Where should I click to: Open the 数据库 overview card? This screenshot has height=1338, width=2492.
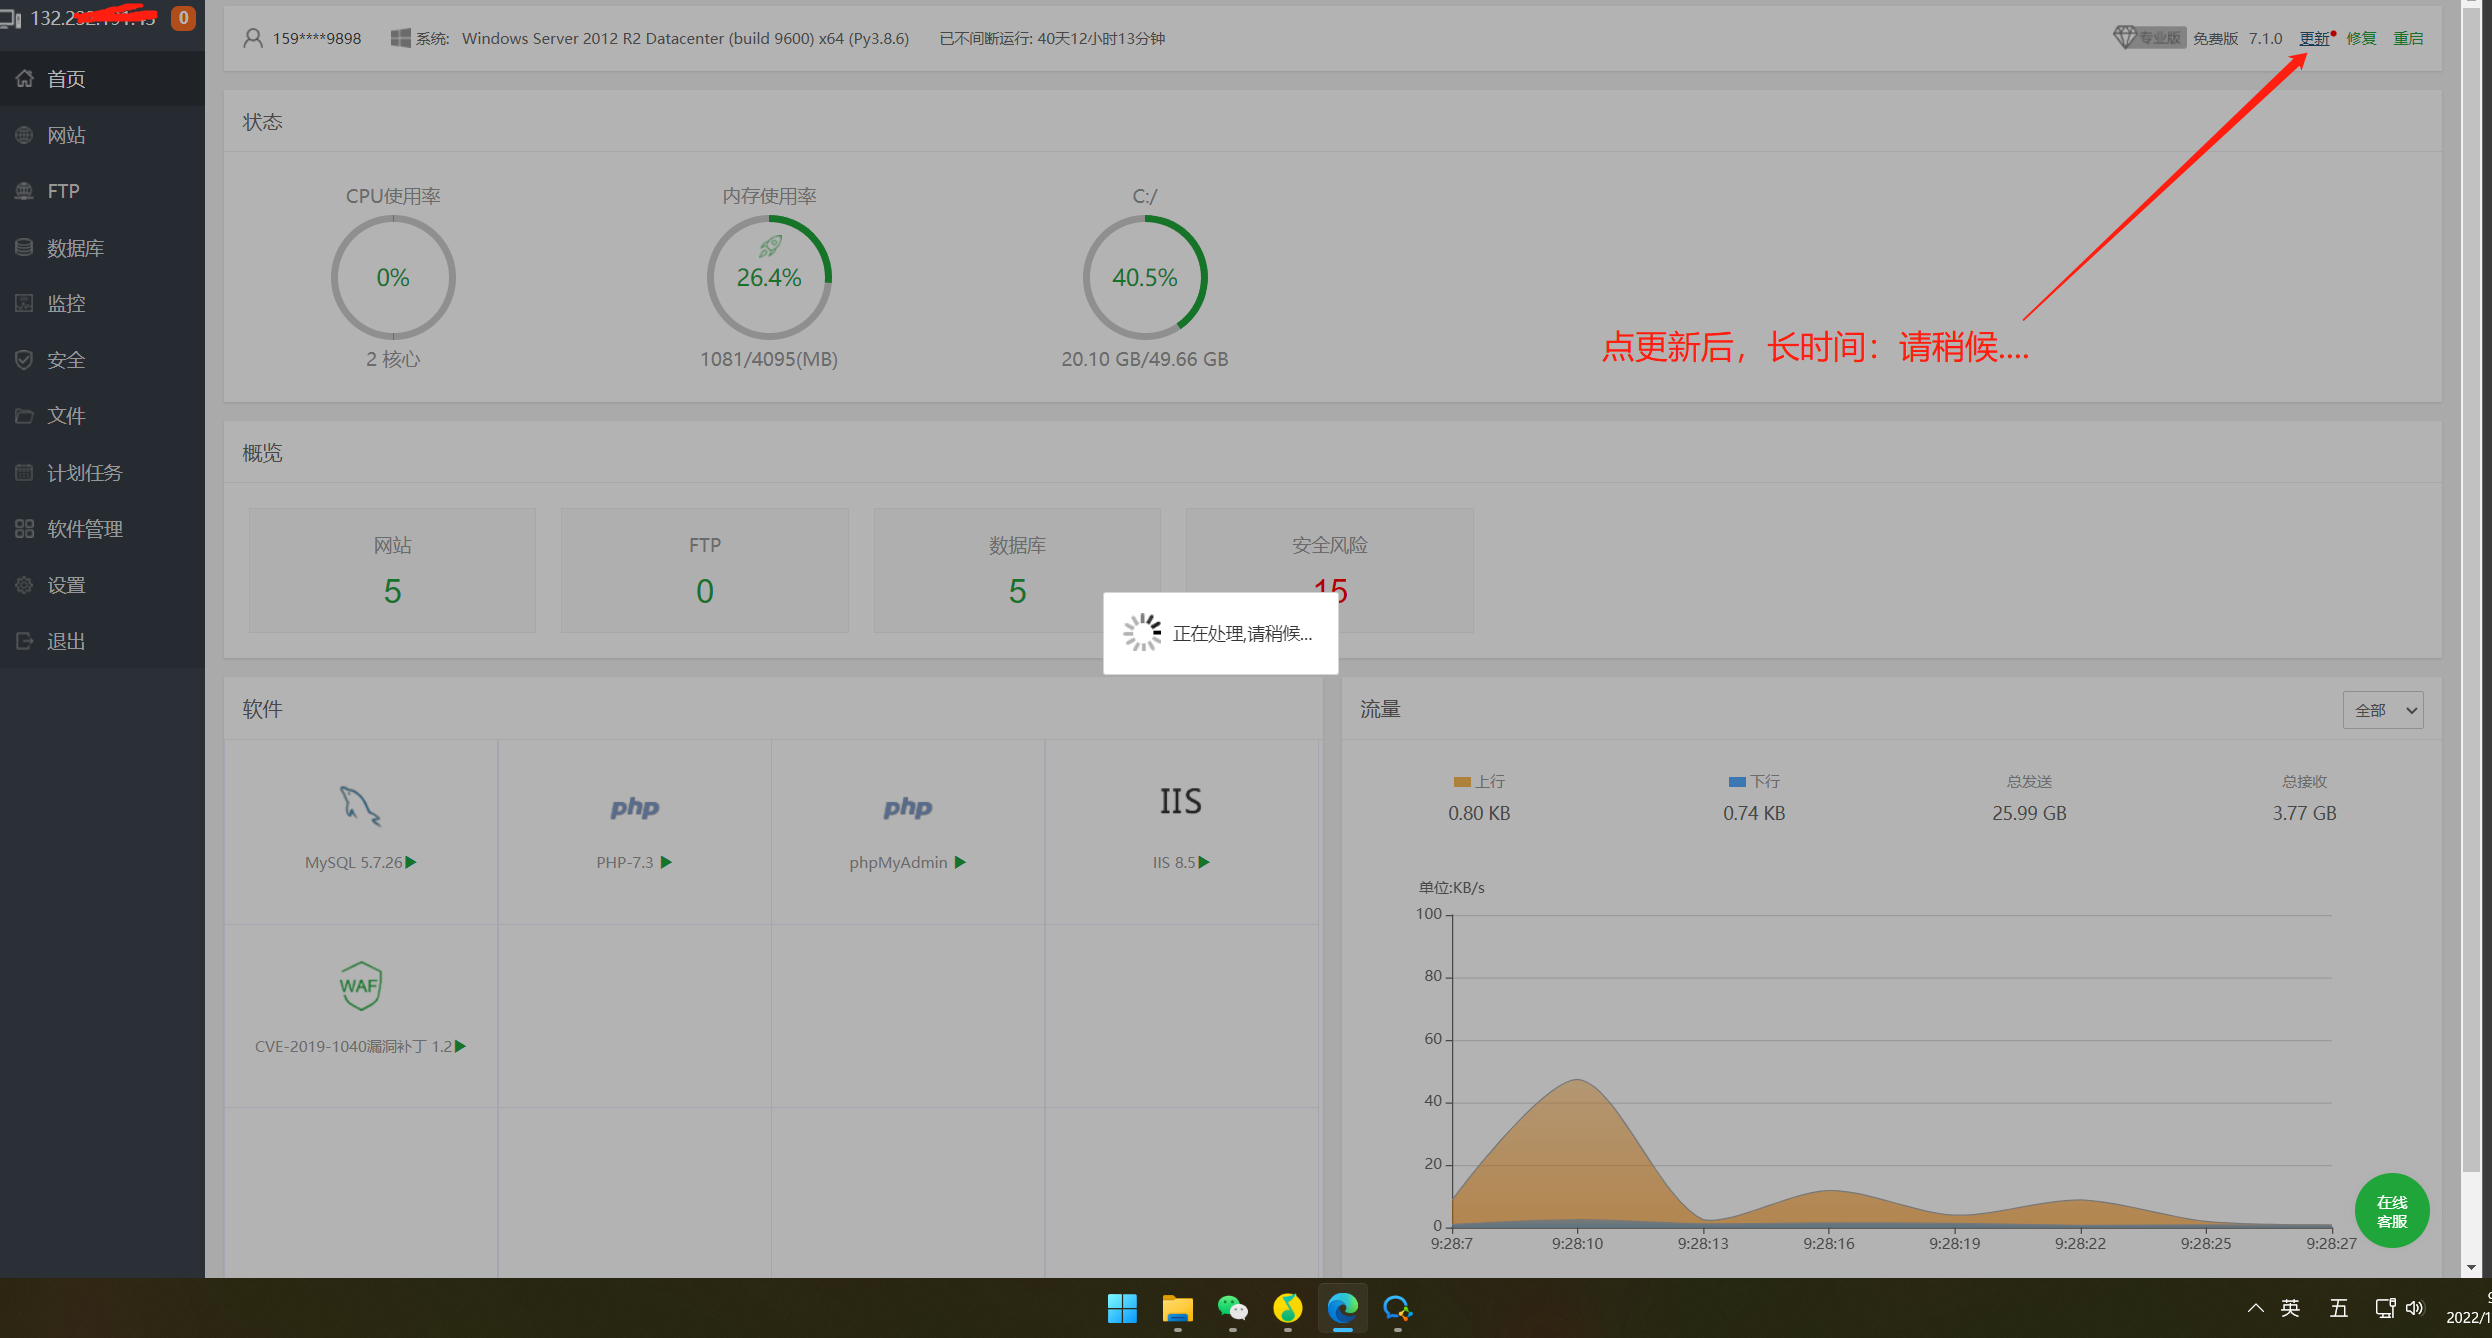[x=1017, y=570]
